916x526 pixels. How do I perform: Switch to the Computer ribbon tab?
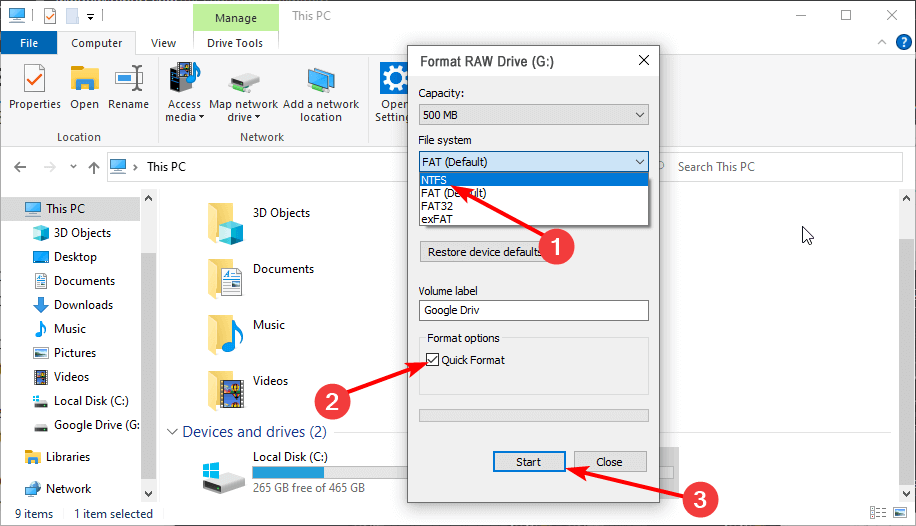tap(96, 43)
